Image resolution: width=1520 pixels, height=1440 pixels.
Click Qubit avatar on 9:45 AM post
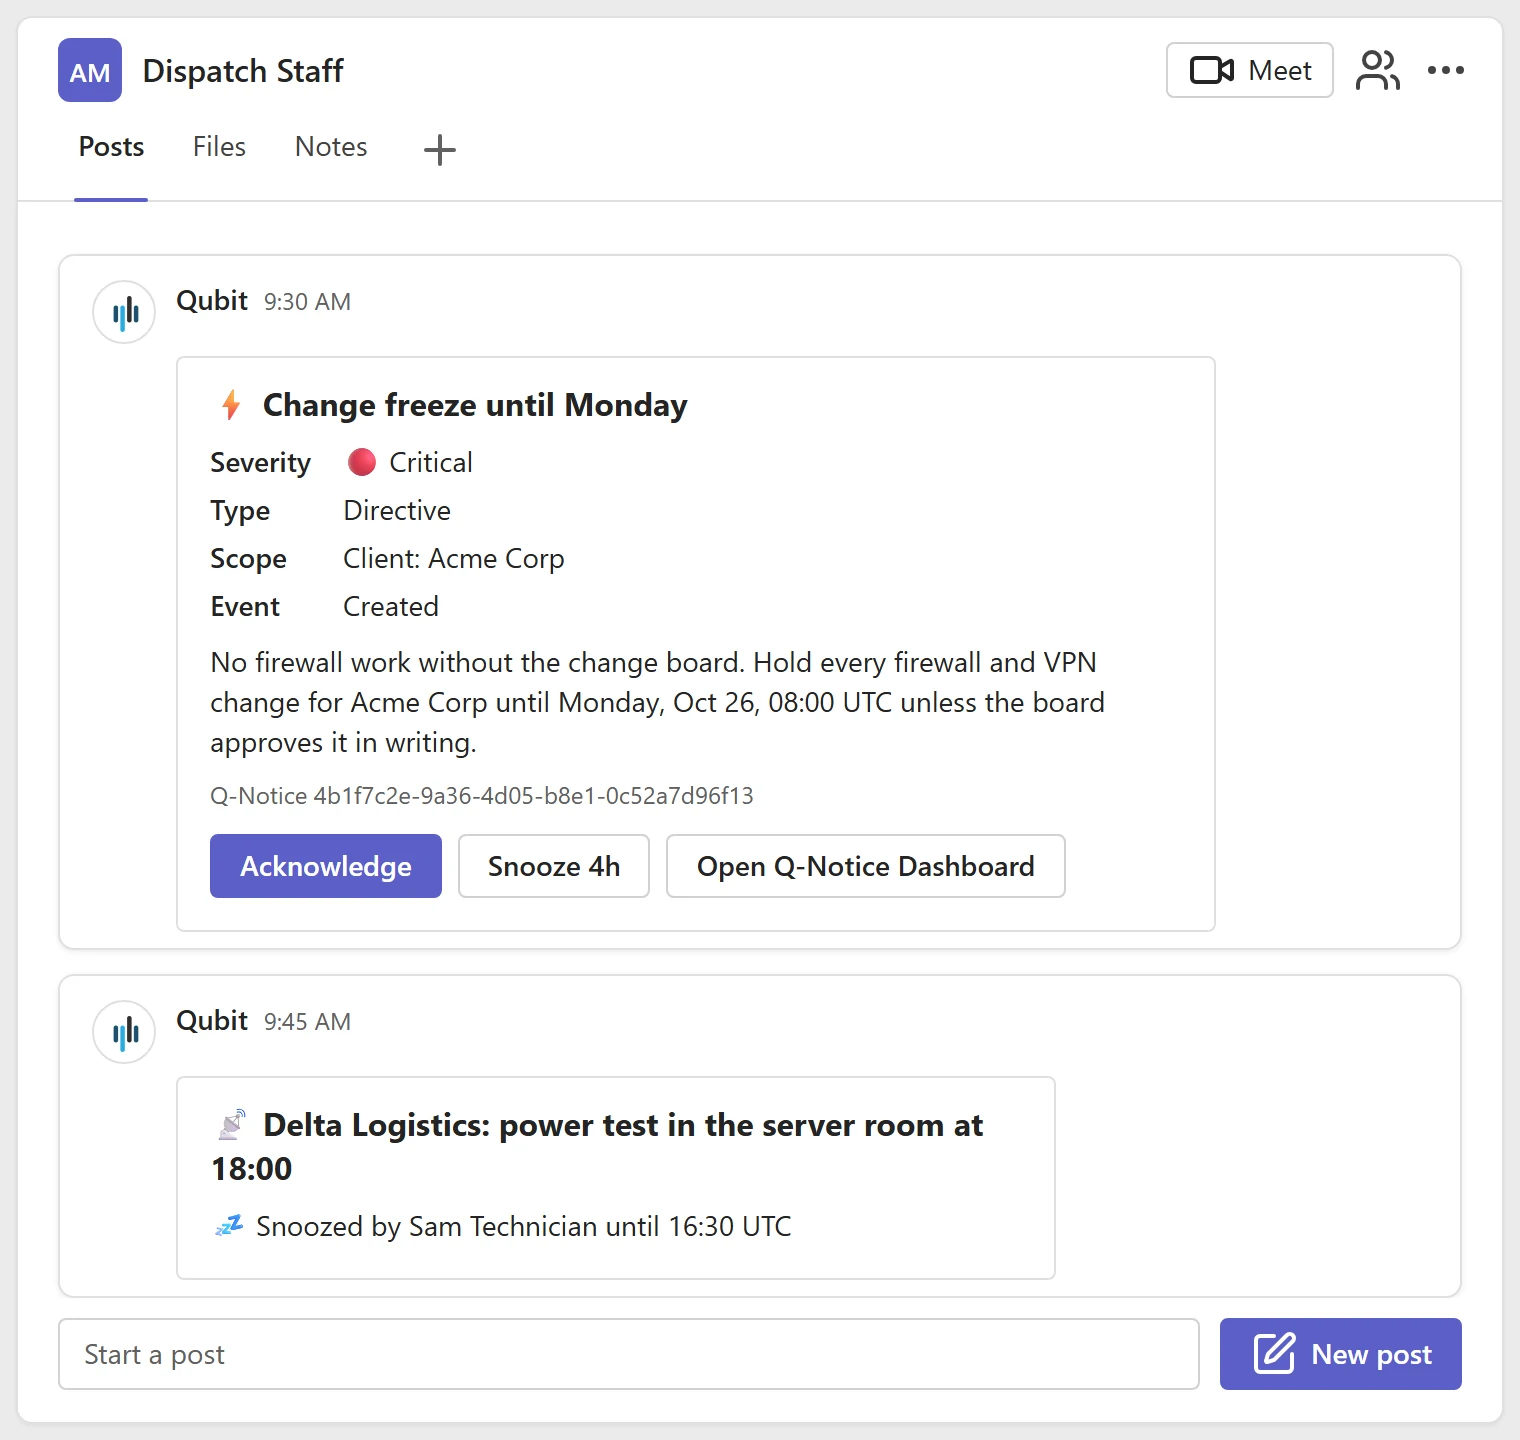point(124,1032)
